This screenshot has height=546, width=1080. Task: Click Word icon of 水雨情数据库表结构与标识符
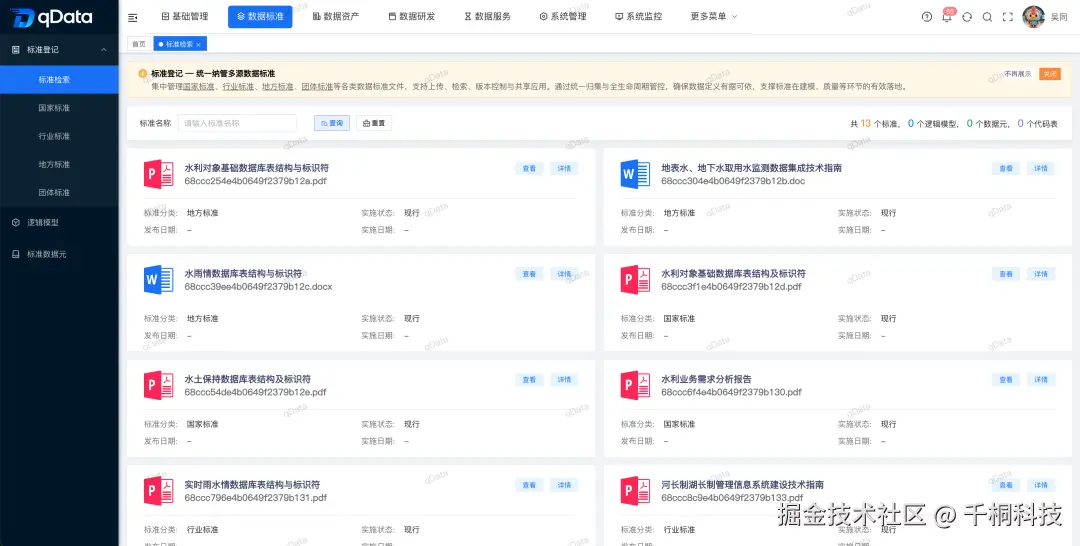158,280
